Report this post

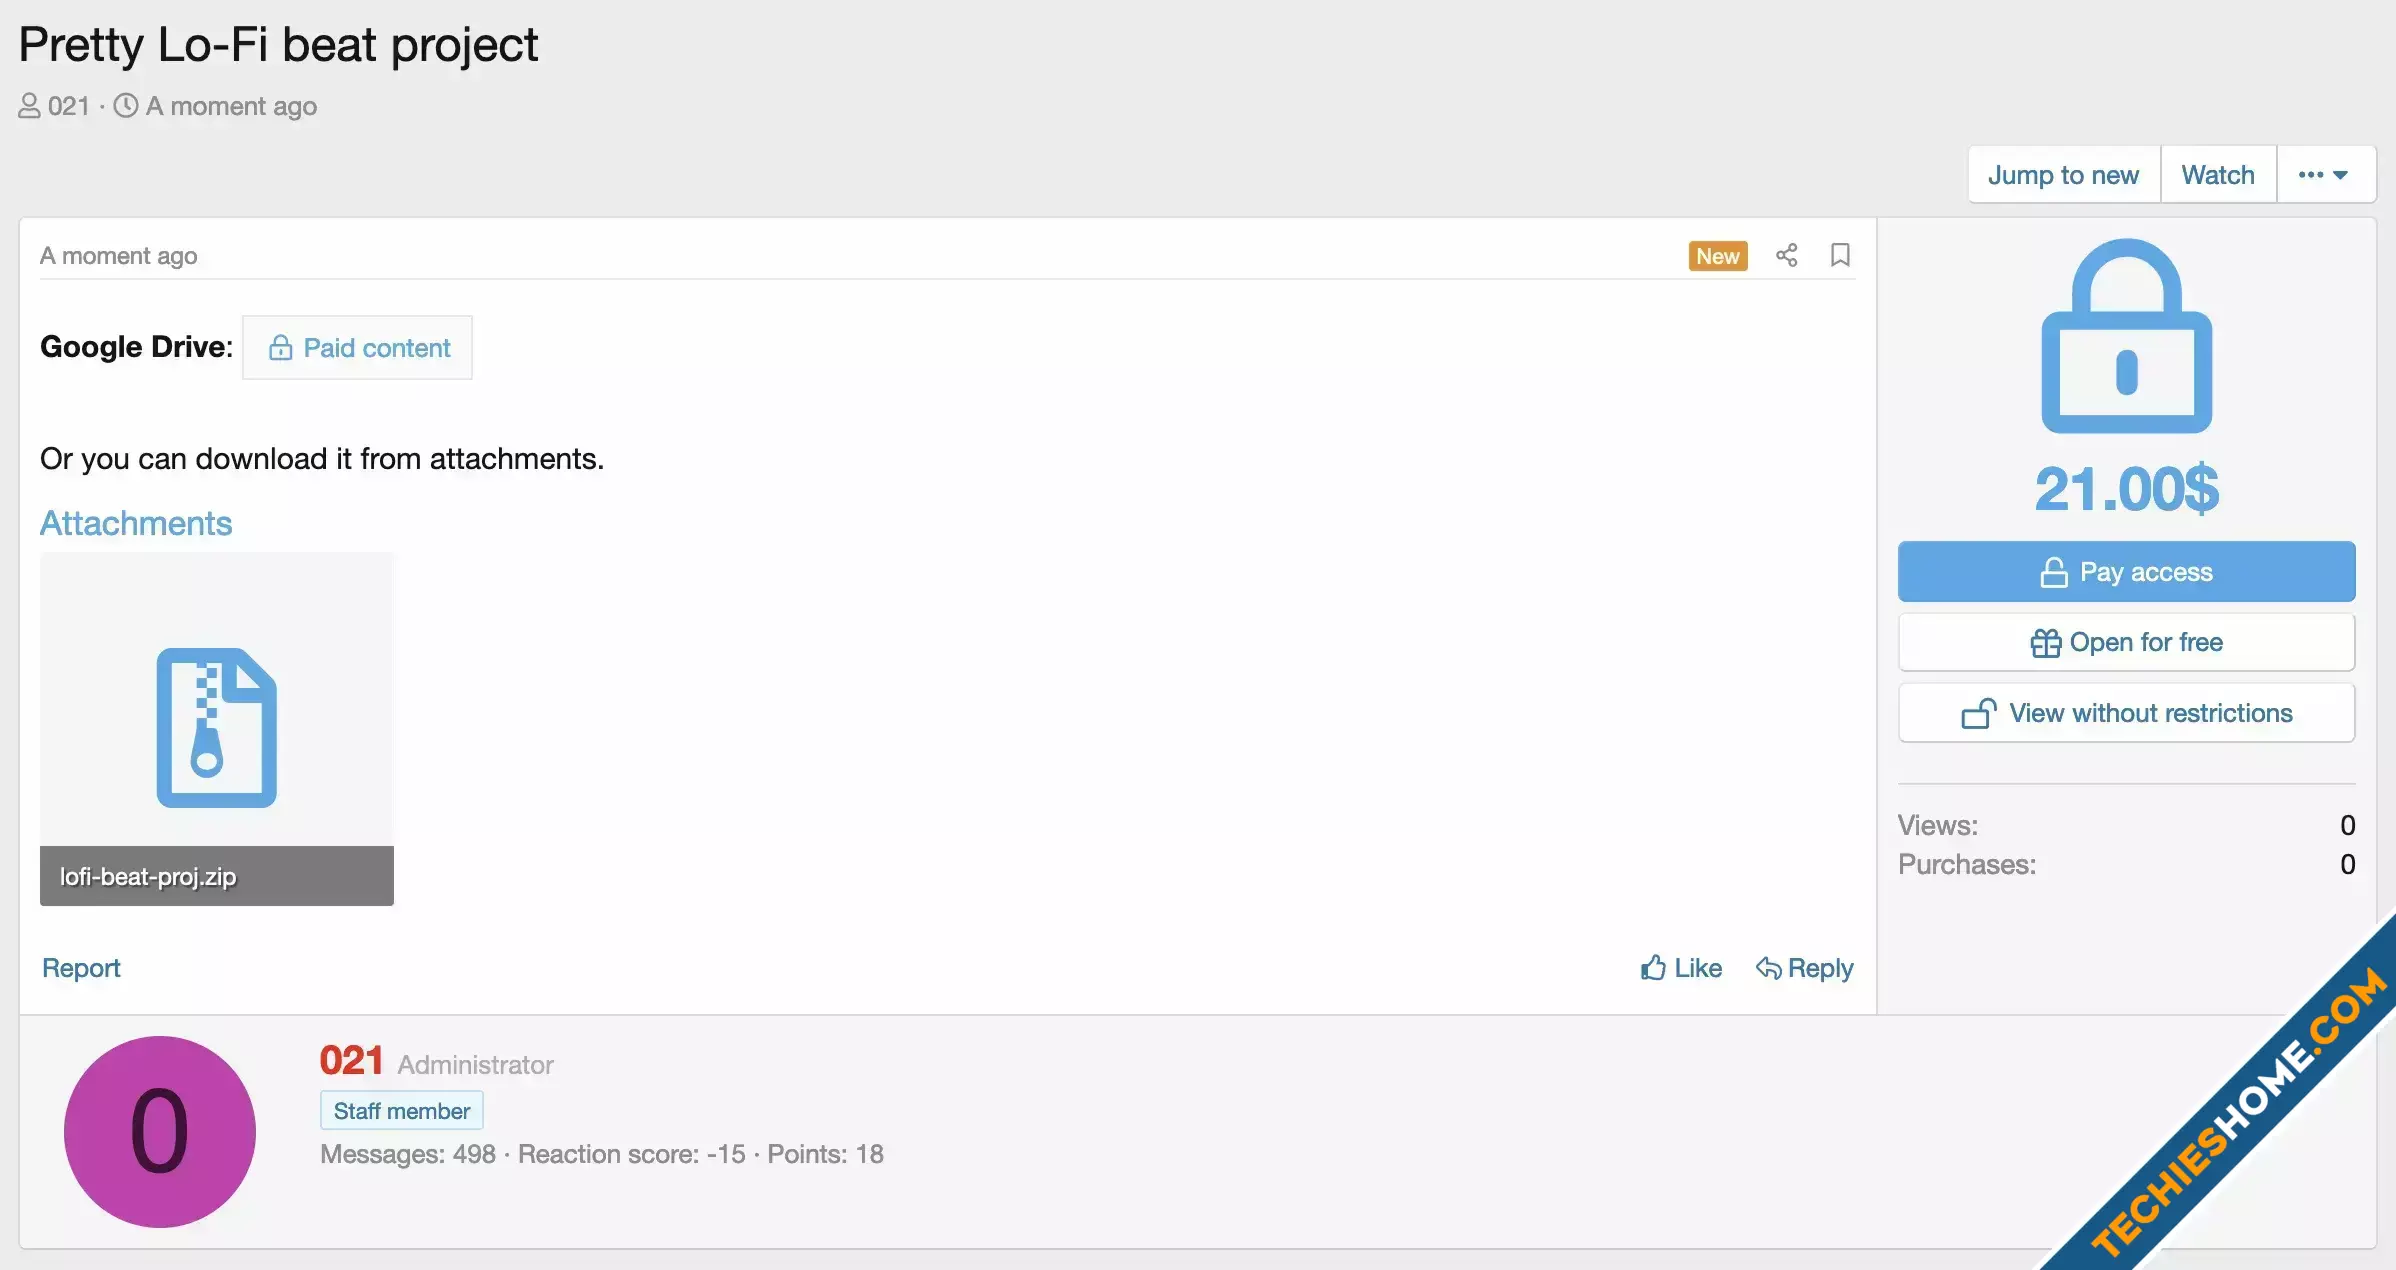tap(81, 968)
